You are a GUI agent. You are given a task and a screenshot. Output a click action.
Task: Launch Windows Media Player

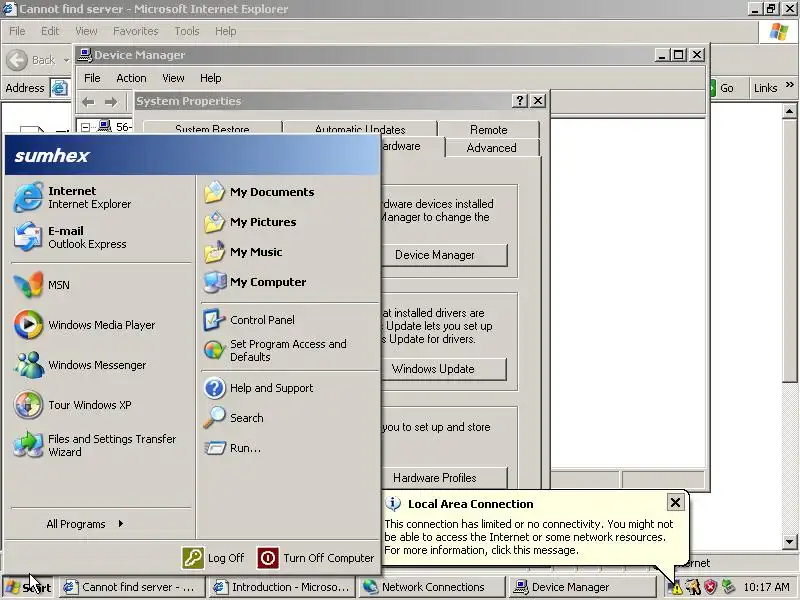tap(101, 324)
